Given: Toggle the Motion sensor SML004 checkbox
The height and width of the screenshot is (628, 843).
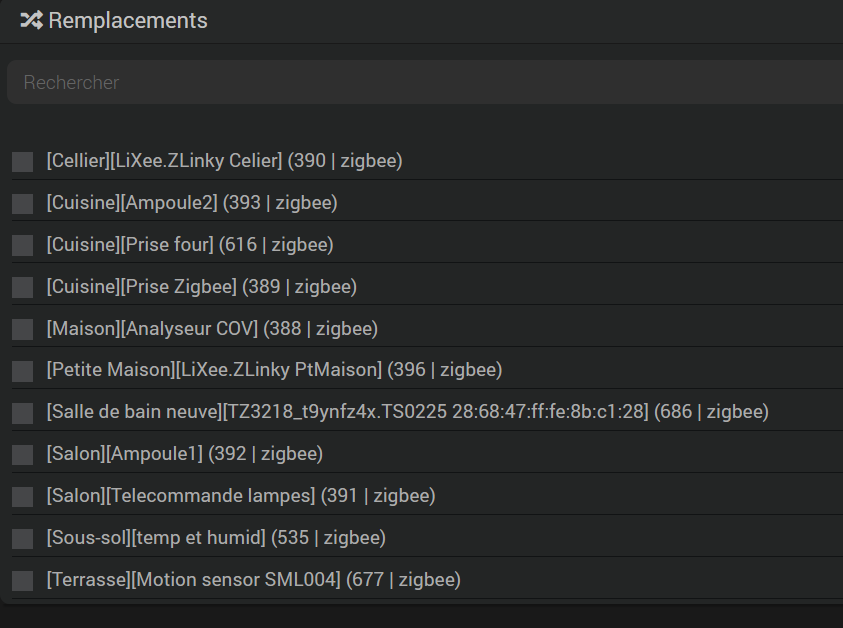Looking at the screenshot, I should [23, 582].
